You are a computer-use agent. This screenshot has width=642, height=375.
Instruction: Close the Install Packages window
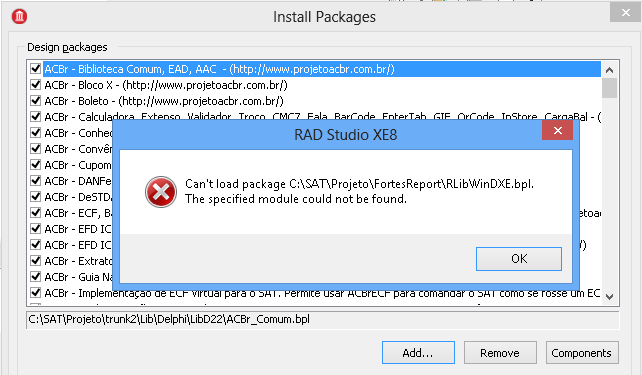click(x=626, y=12)
